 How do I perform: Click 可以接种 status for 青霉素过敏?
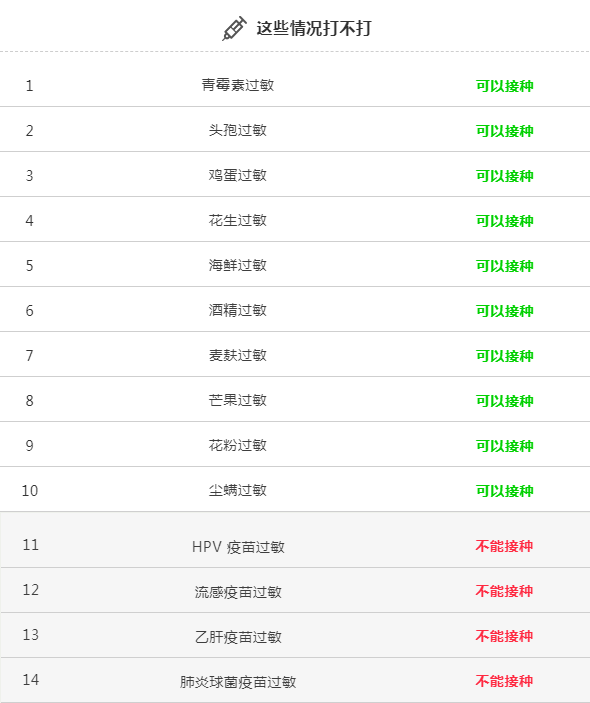pos(504,86)
